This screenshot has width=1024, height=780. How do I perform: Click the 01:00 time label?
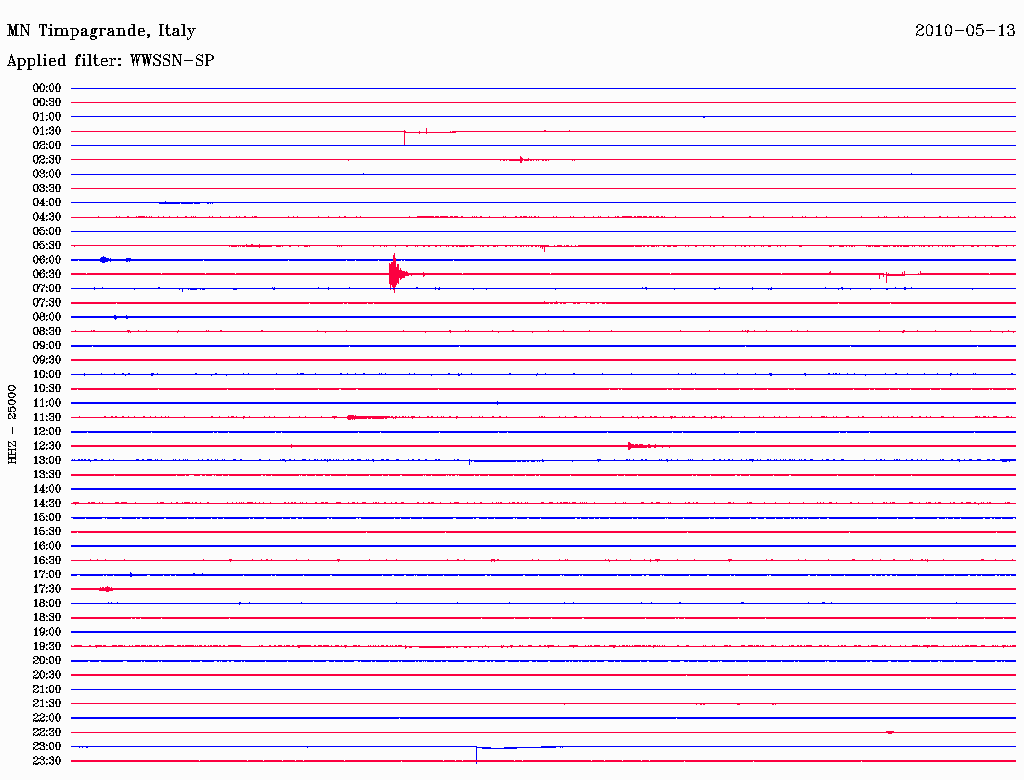(x=47, y=117)
